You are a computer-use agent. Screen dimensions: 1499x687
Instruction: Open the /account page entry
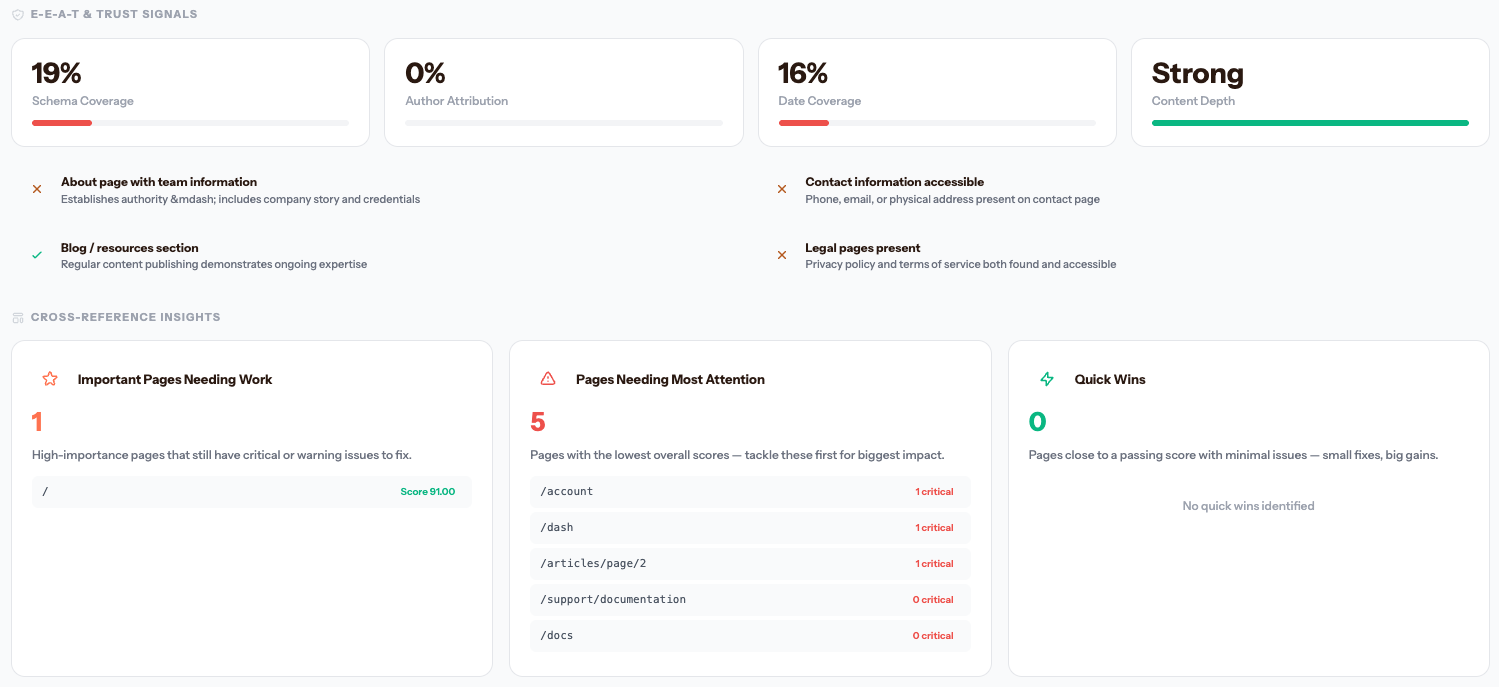[750, 491]
